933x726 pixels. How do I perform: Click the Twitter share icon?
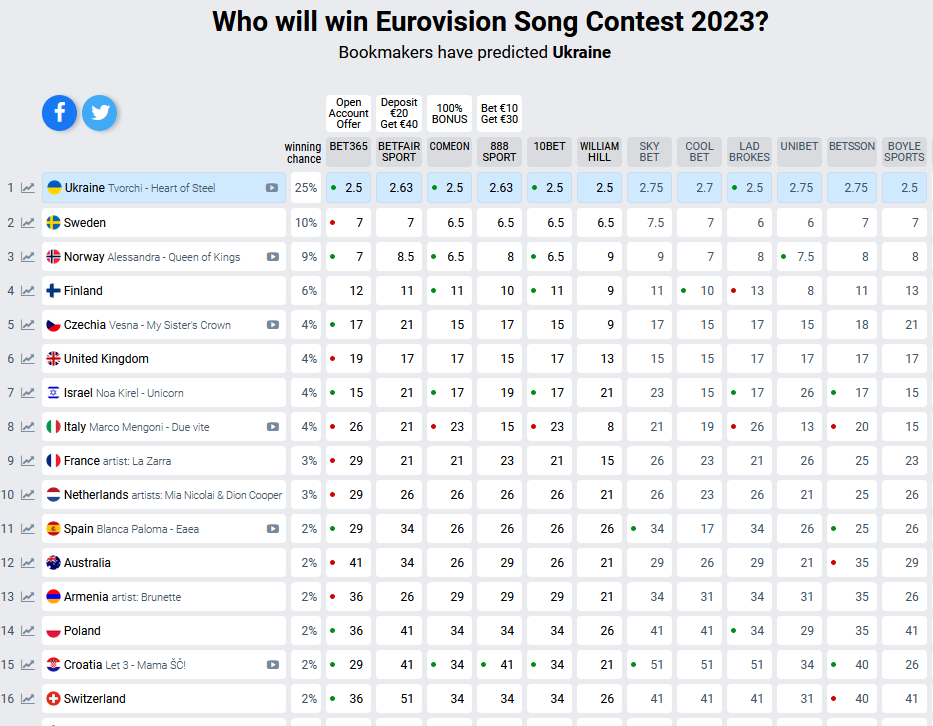pyautogui.click(x=100, y=113)
